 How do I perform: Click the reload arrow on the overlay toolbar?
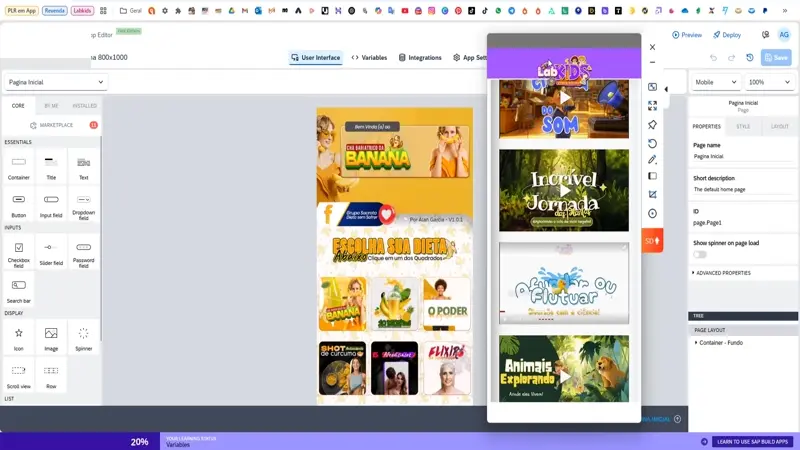pos(653,143)
